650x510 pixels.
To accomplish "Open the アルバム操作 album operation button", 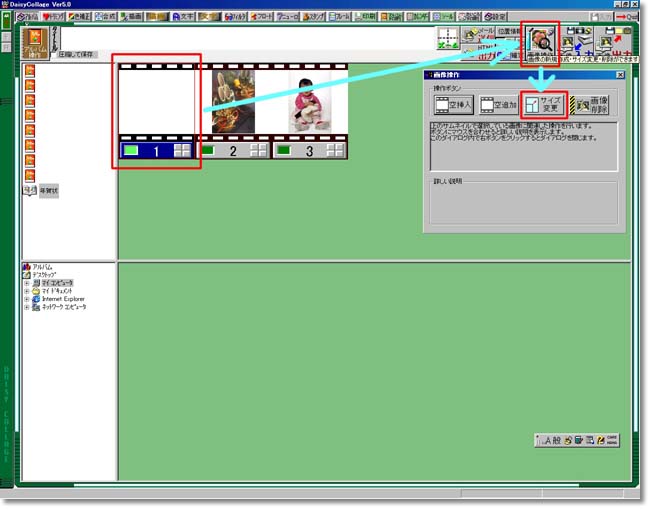I will point(35,43).
